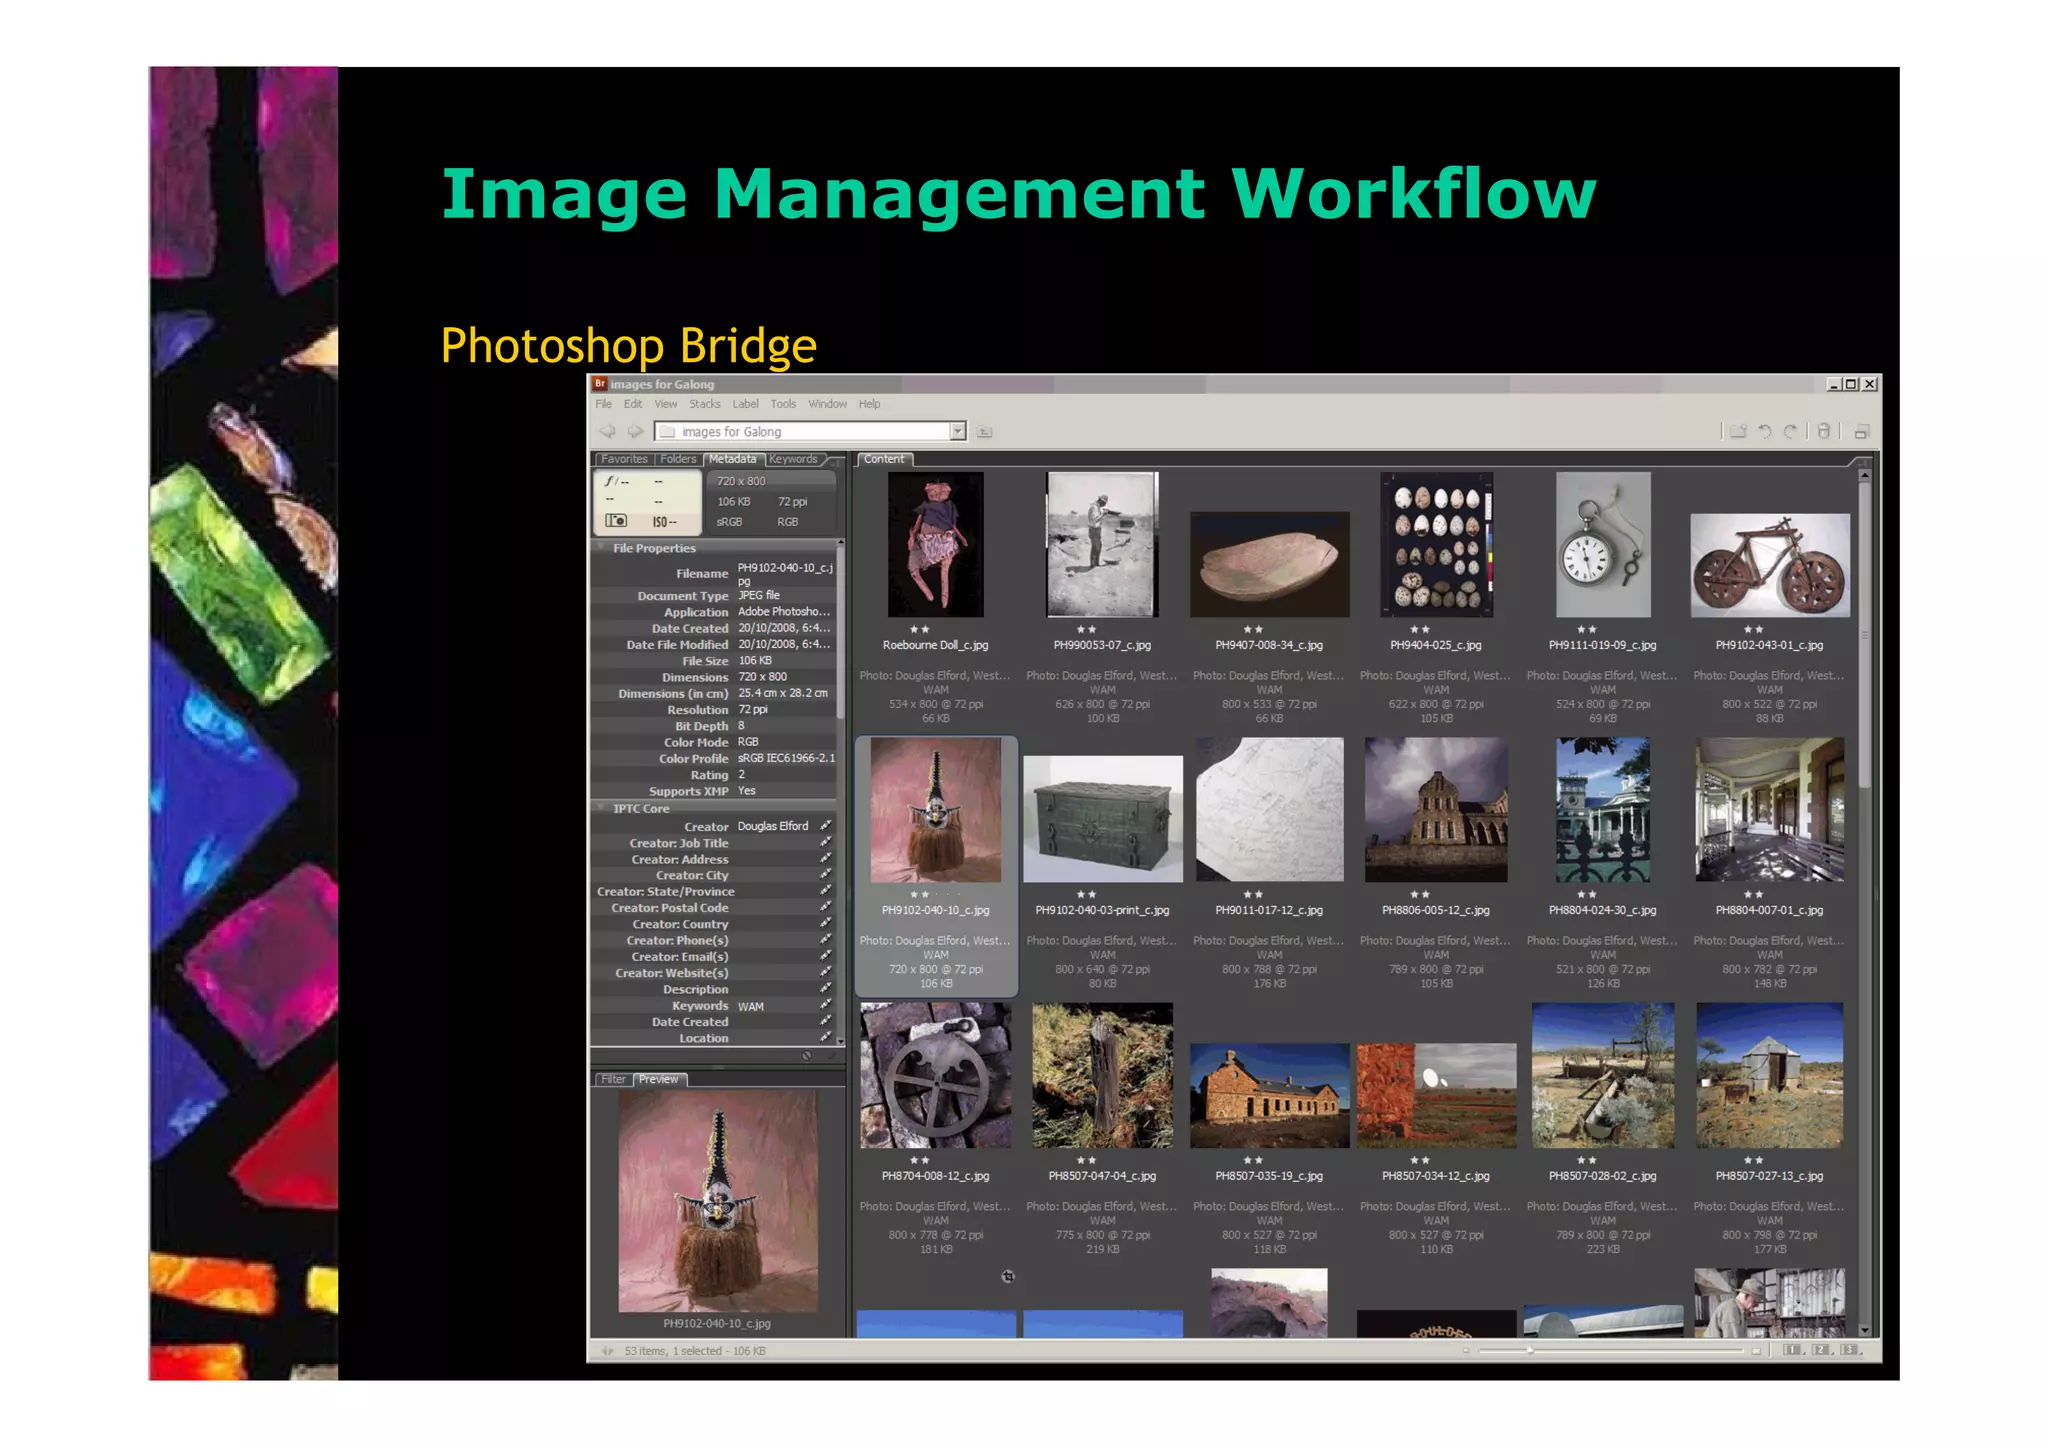This screenshot has height=1448, width=2048.
Task: Switch to the Filter tab
Action: 613,1079
